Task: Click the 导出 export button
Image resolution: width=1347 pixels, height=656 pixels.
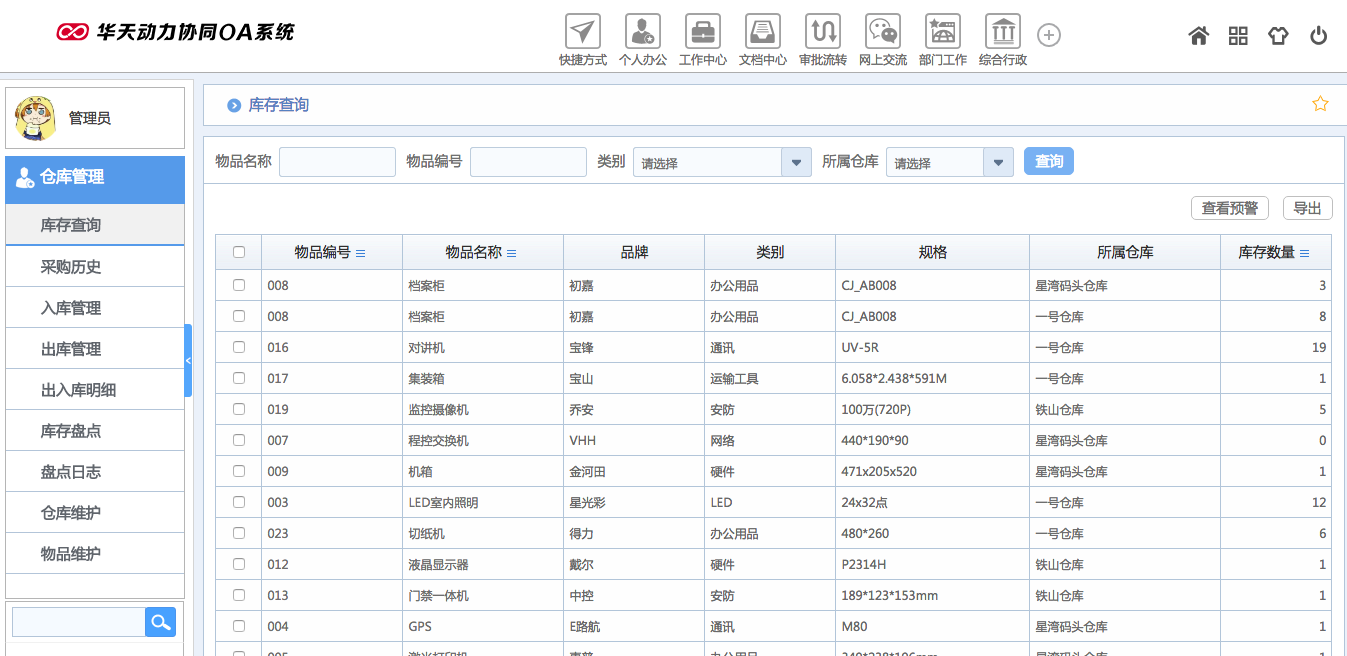Action: tap(1307, 208)
